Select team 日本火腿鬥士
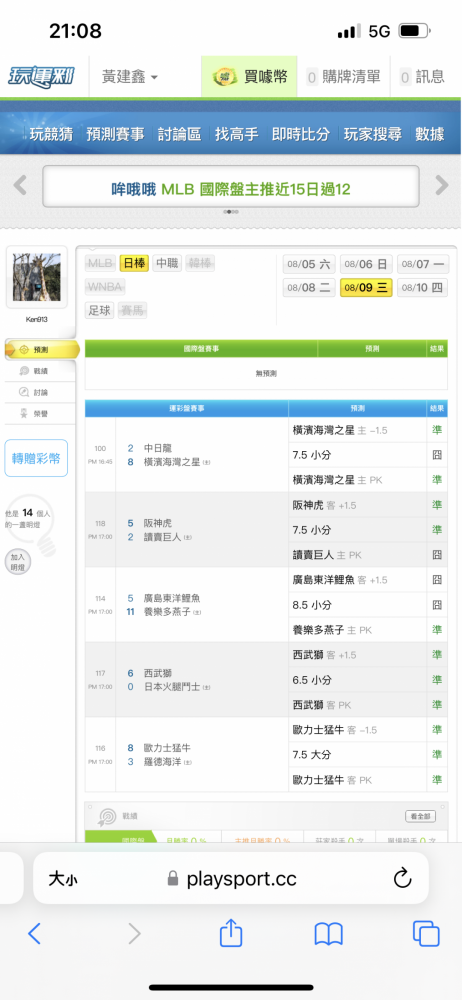The image size is (462, 1000). (x=172, y=687)
